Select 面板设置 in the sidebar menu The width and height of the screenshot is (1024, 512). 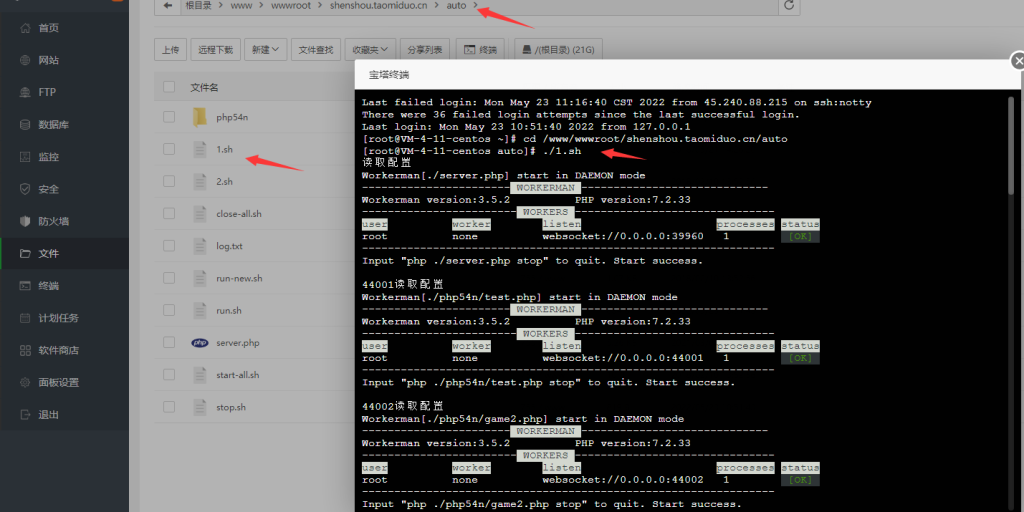tap(58, 382)
